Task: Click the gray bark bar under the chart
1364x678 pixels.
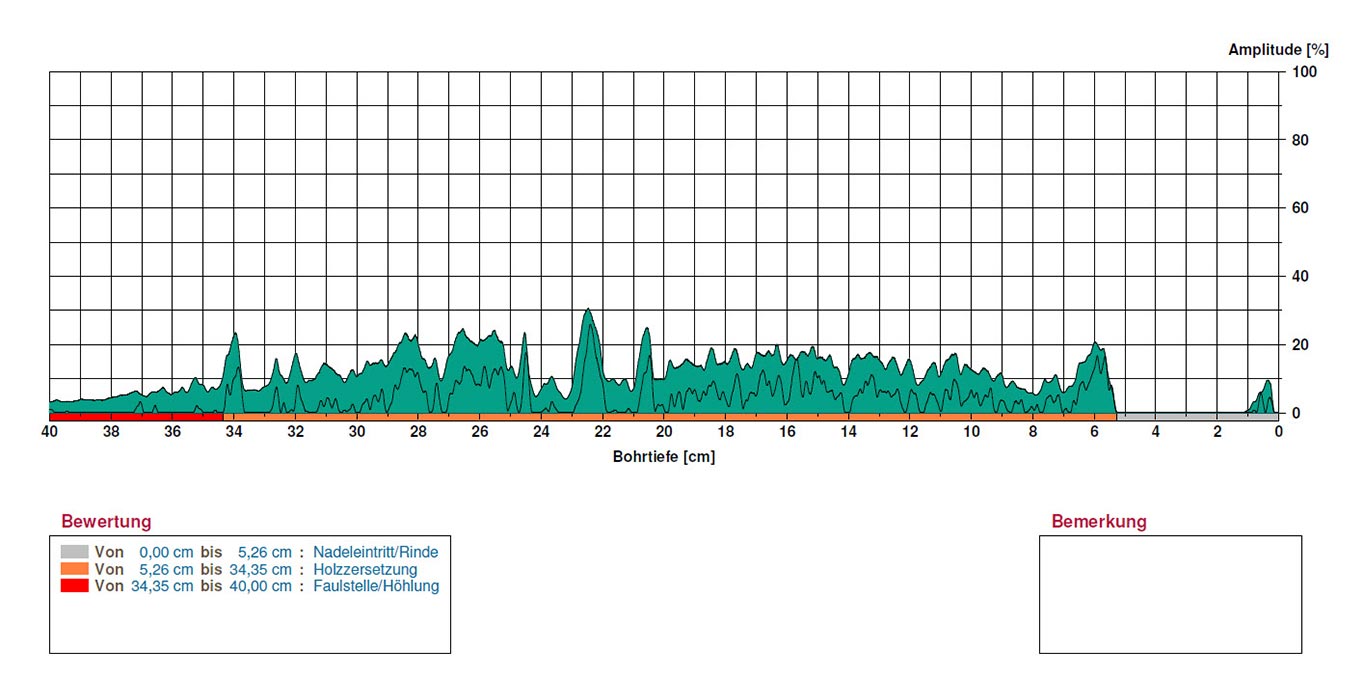Action: [x=1197, y=416]
